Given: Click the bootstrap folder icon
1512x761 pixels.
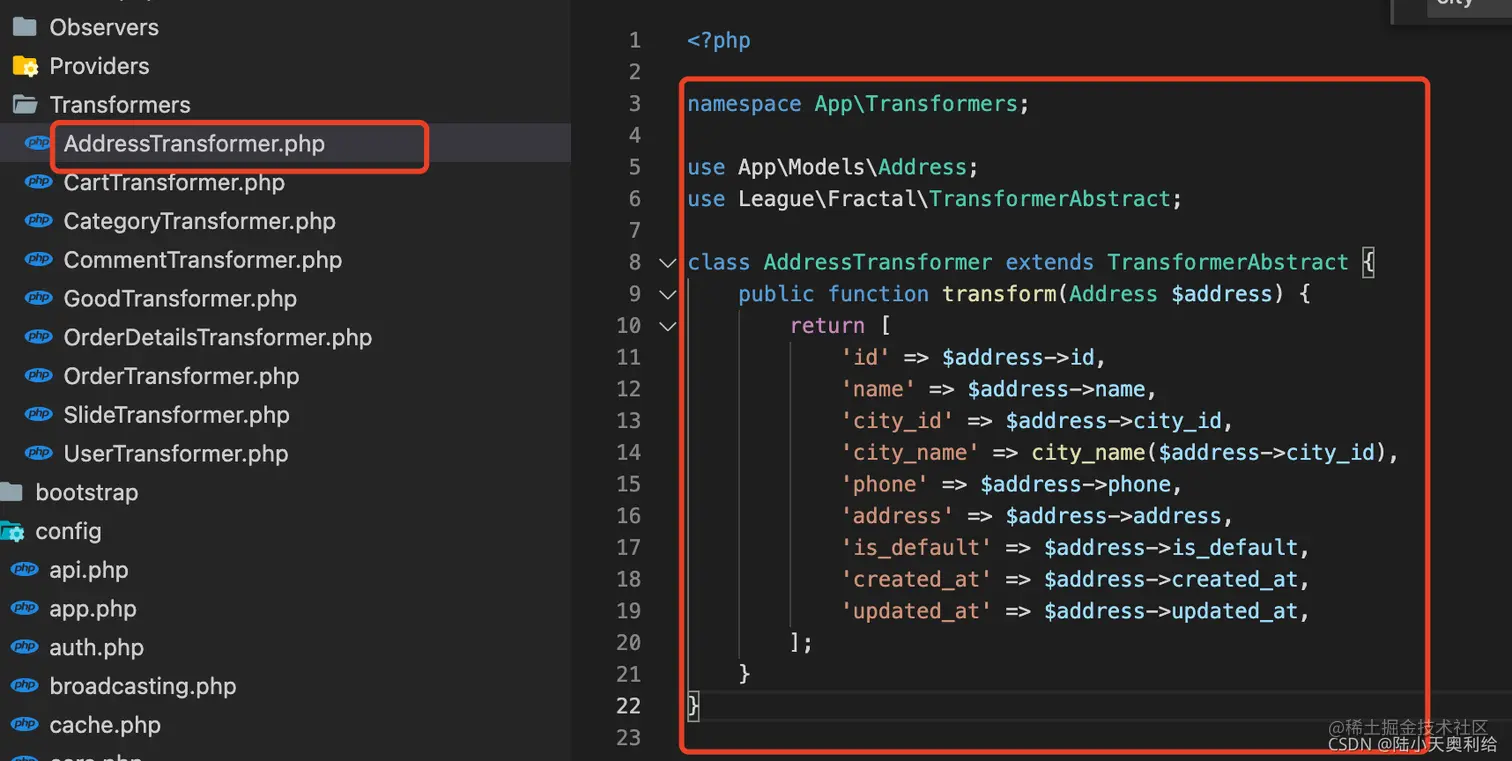Looking at the screenshot, I should point(10,492).
